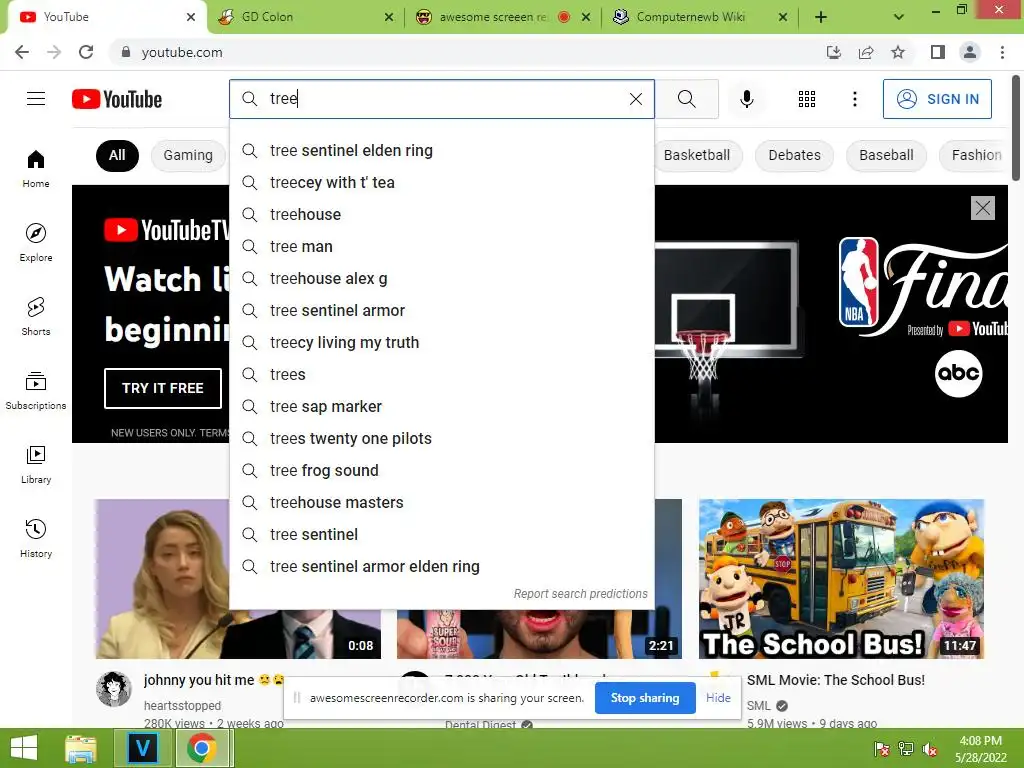Screen dimensions: 1024x768
Task: Select the All filter chip
Action: click(x=117, y=155)
